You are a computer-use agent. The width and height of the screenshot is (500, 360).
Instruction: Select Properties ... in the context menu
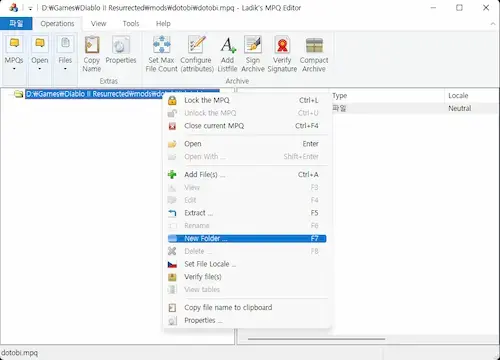click(x=247, y=321)
